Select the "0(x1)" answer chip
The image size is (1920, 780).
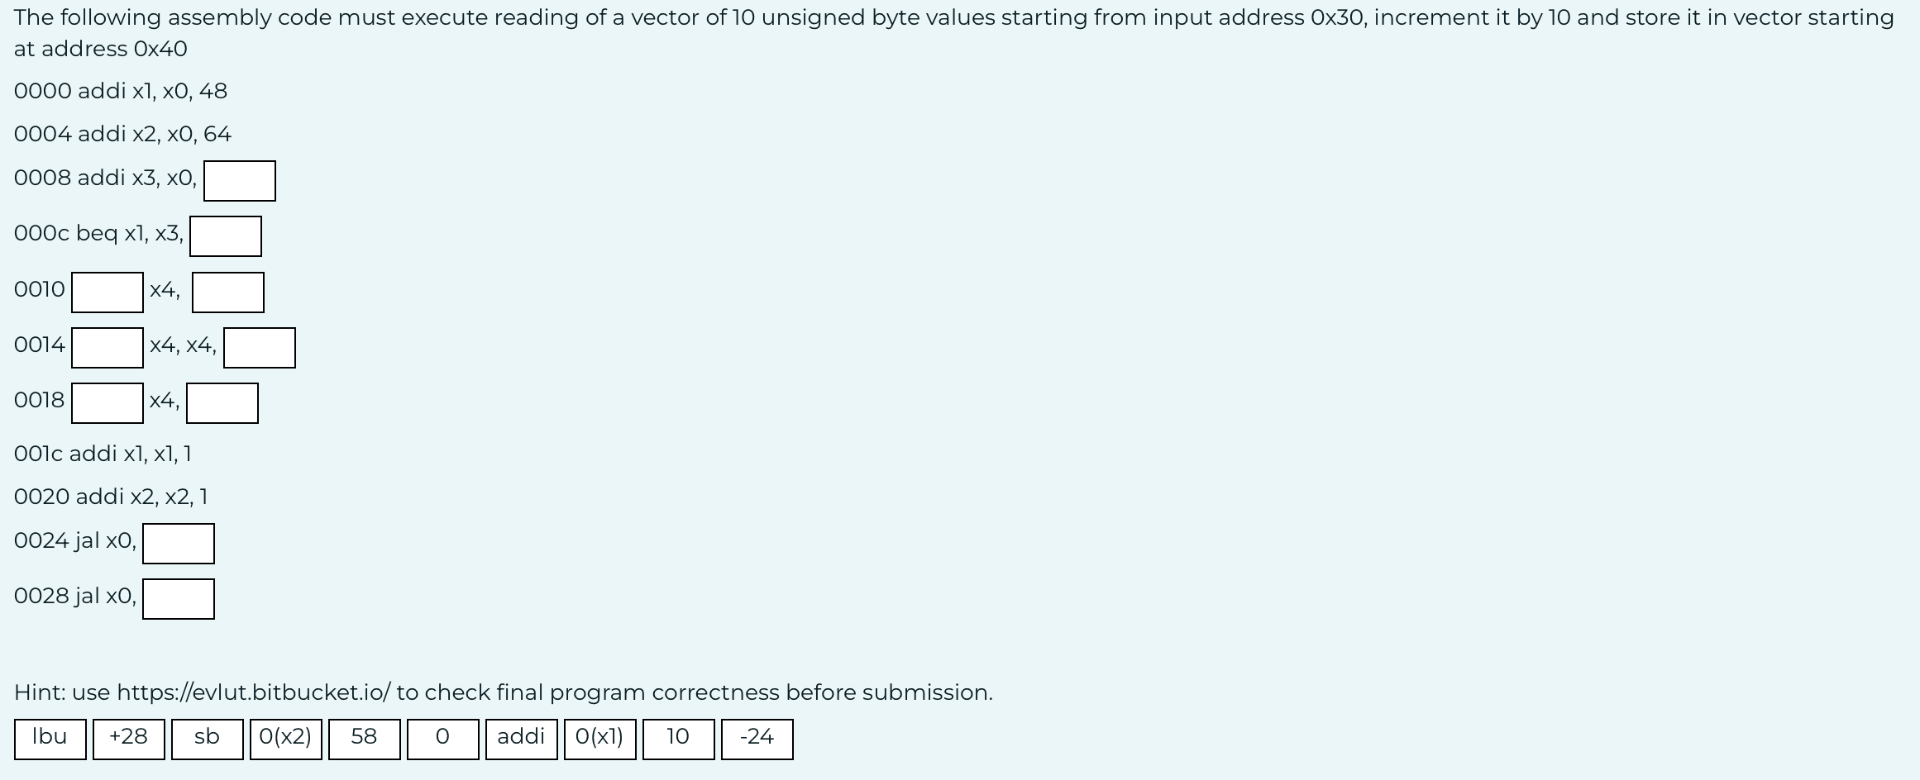pyautogui.click(x=600, y=739)
